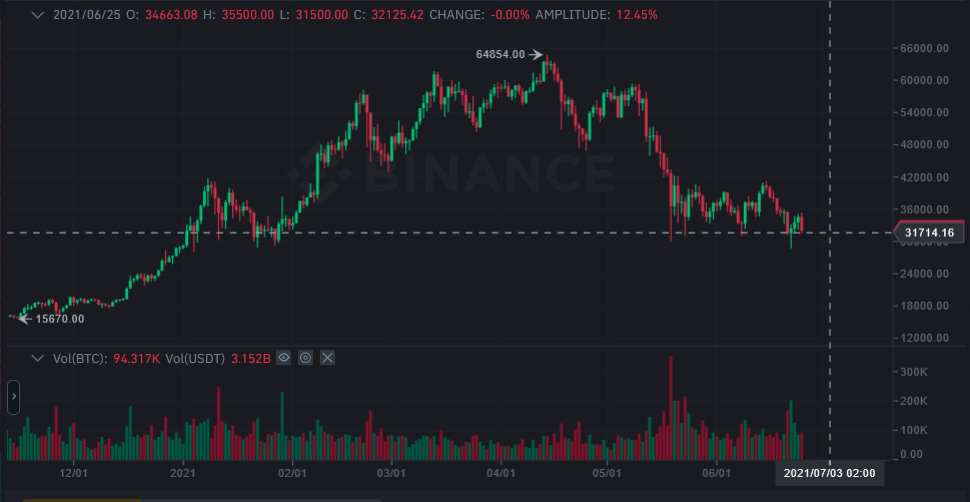Collapse the OHLC legend chevron
This screenshot has width=970, height=502.
39,15
